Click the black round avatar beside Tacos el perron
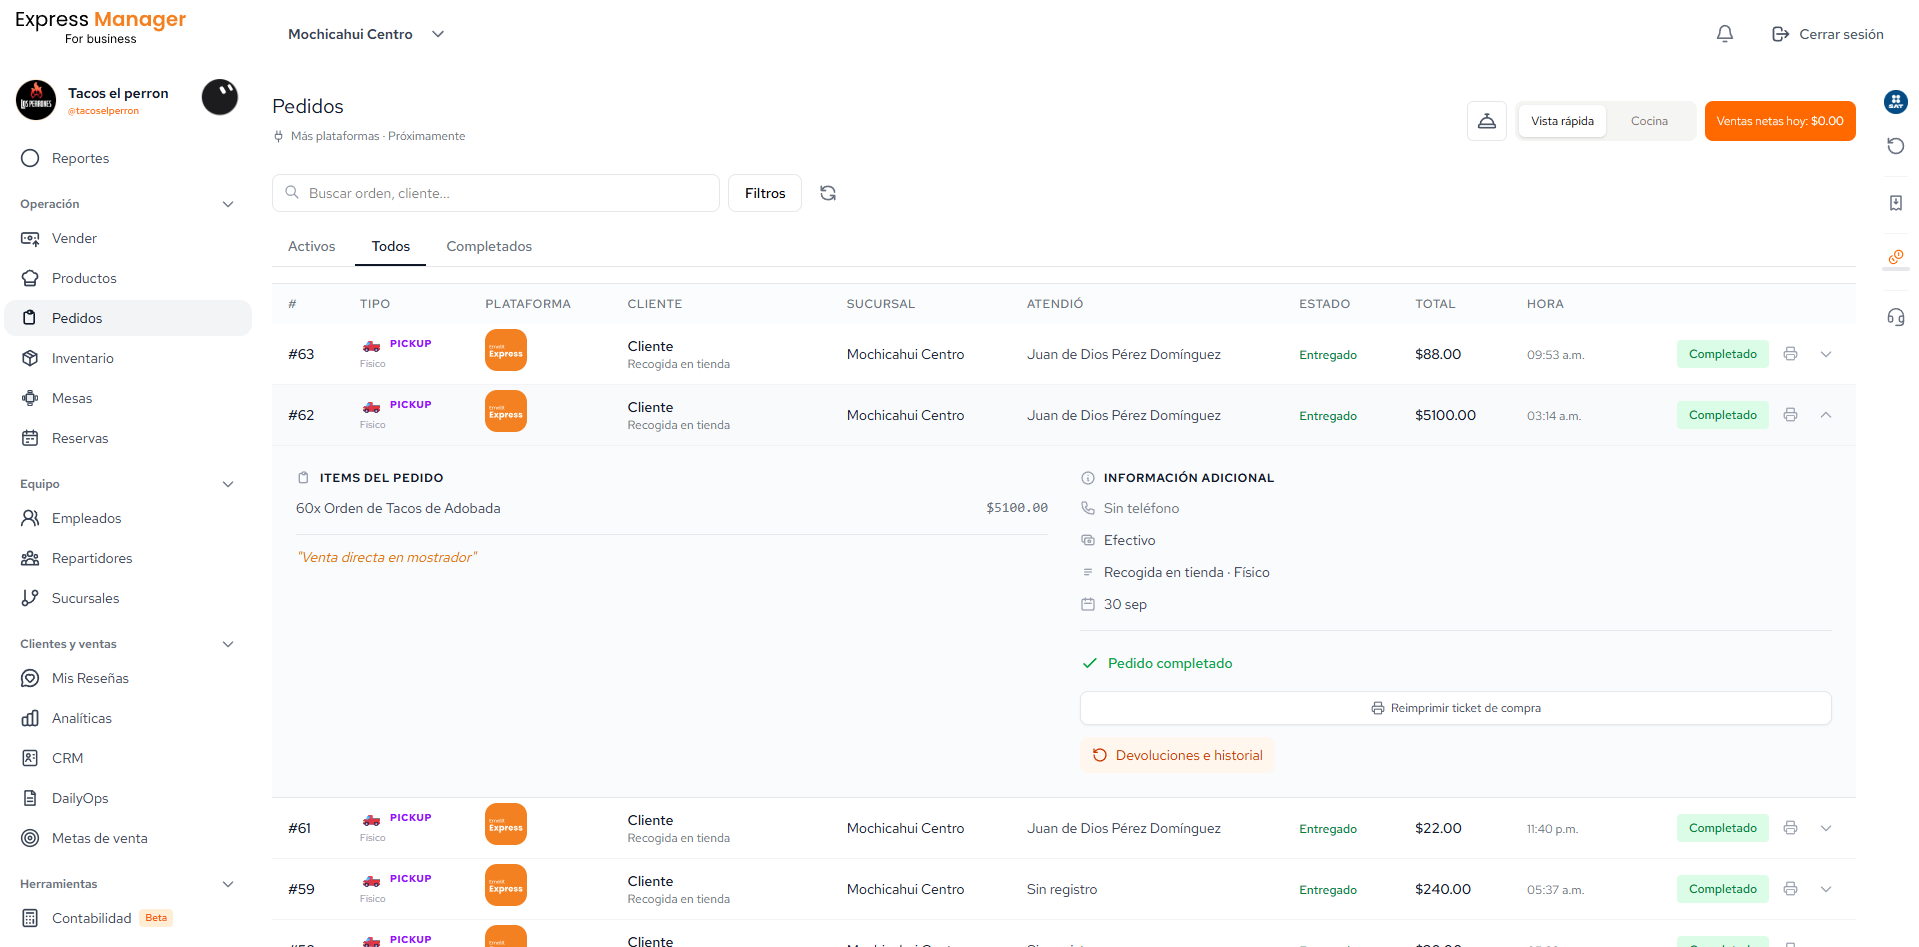Screen dimensions: 1919x947 220,97
